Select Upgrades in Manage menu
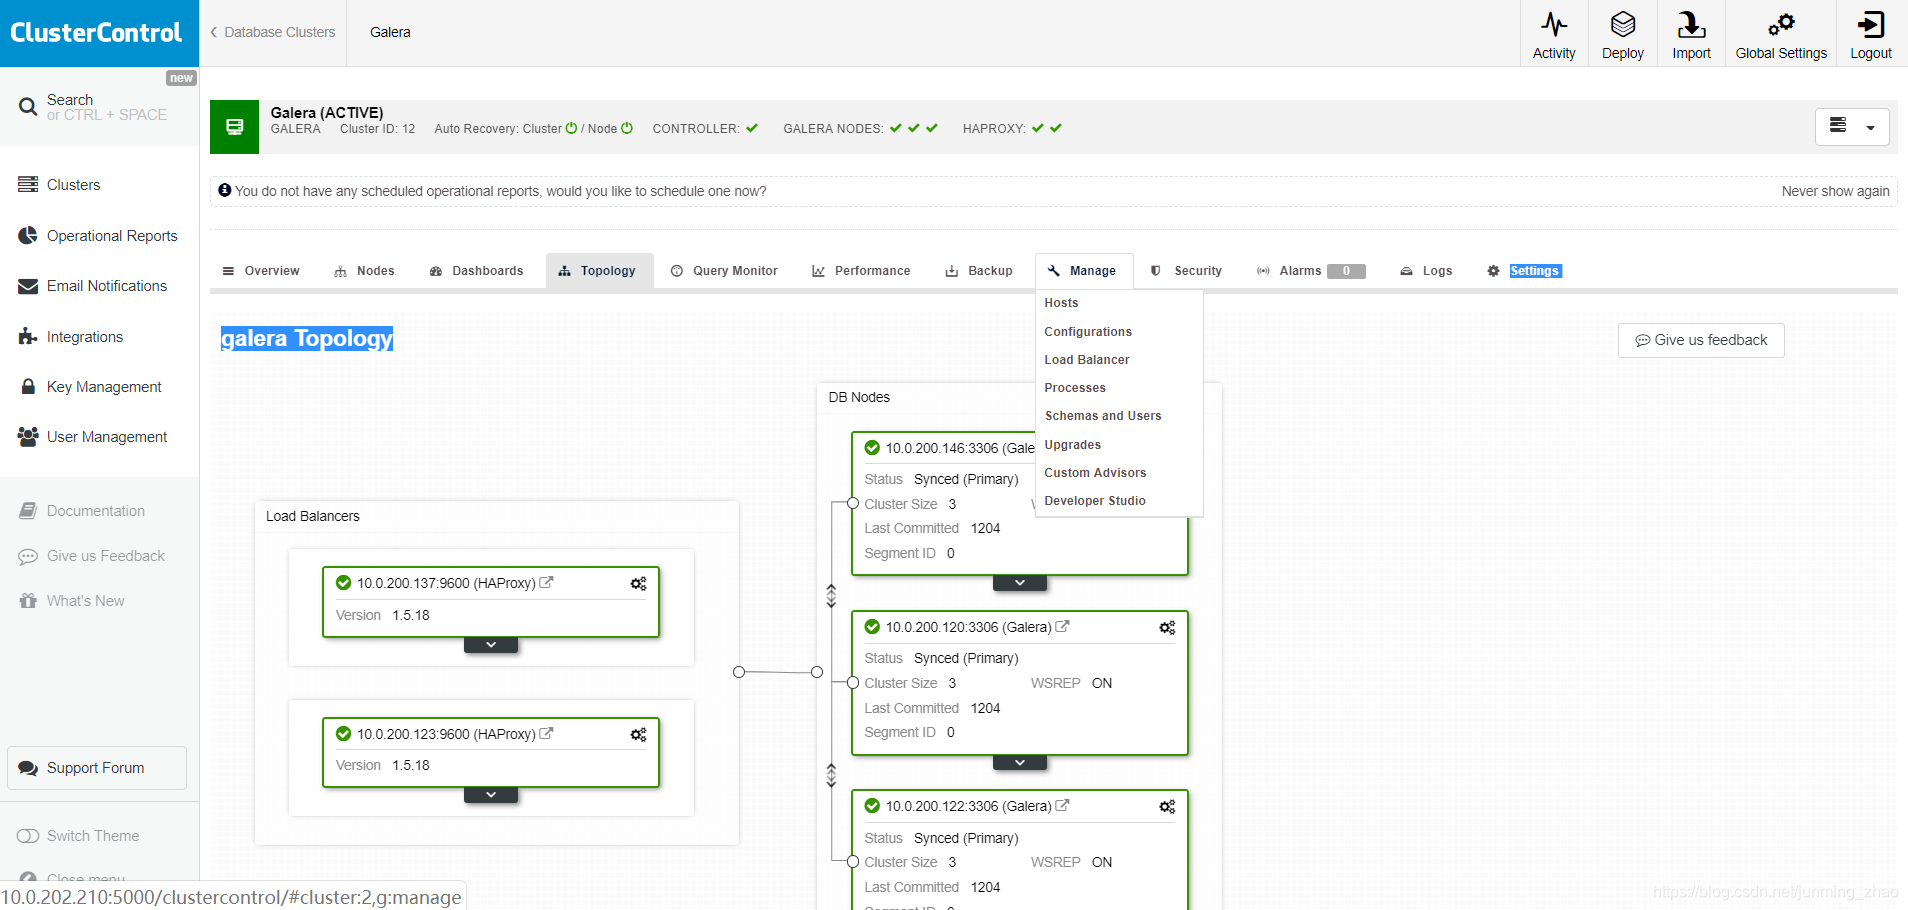Image resolution: width=1908 pixels, height=910 pixels. (x=1073, y=445)
